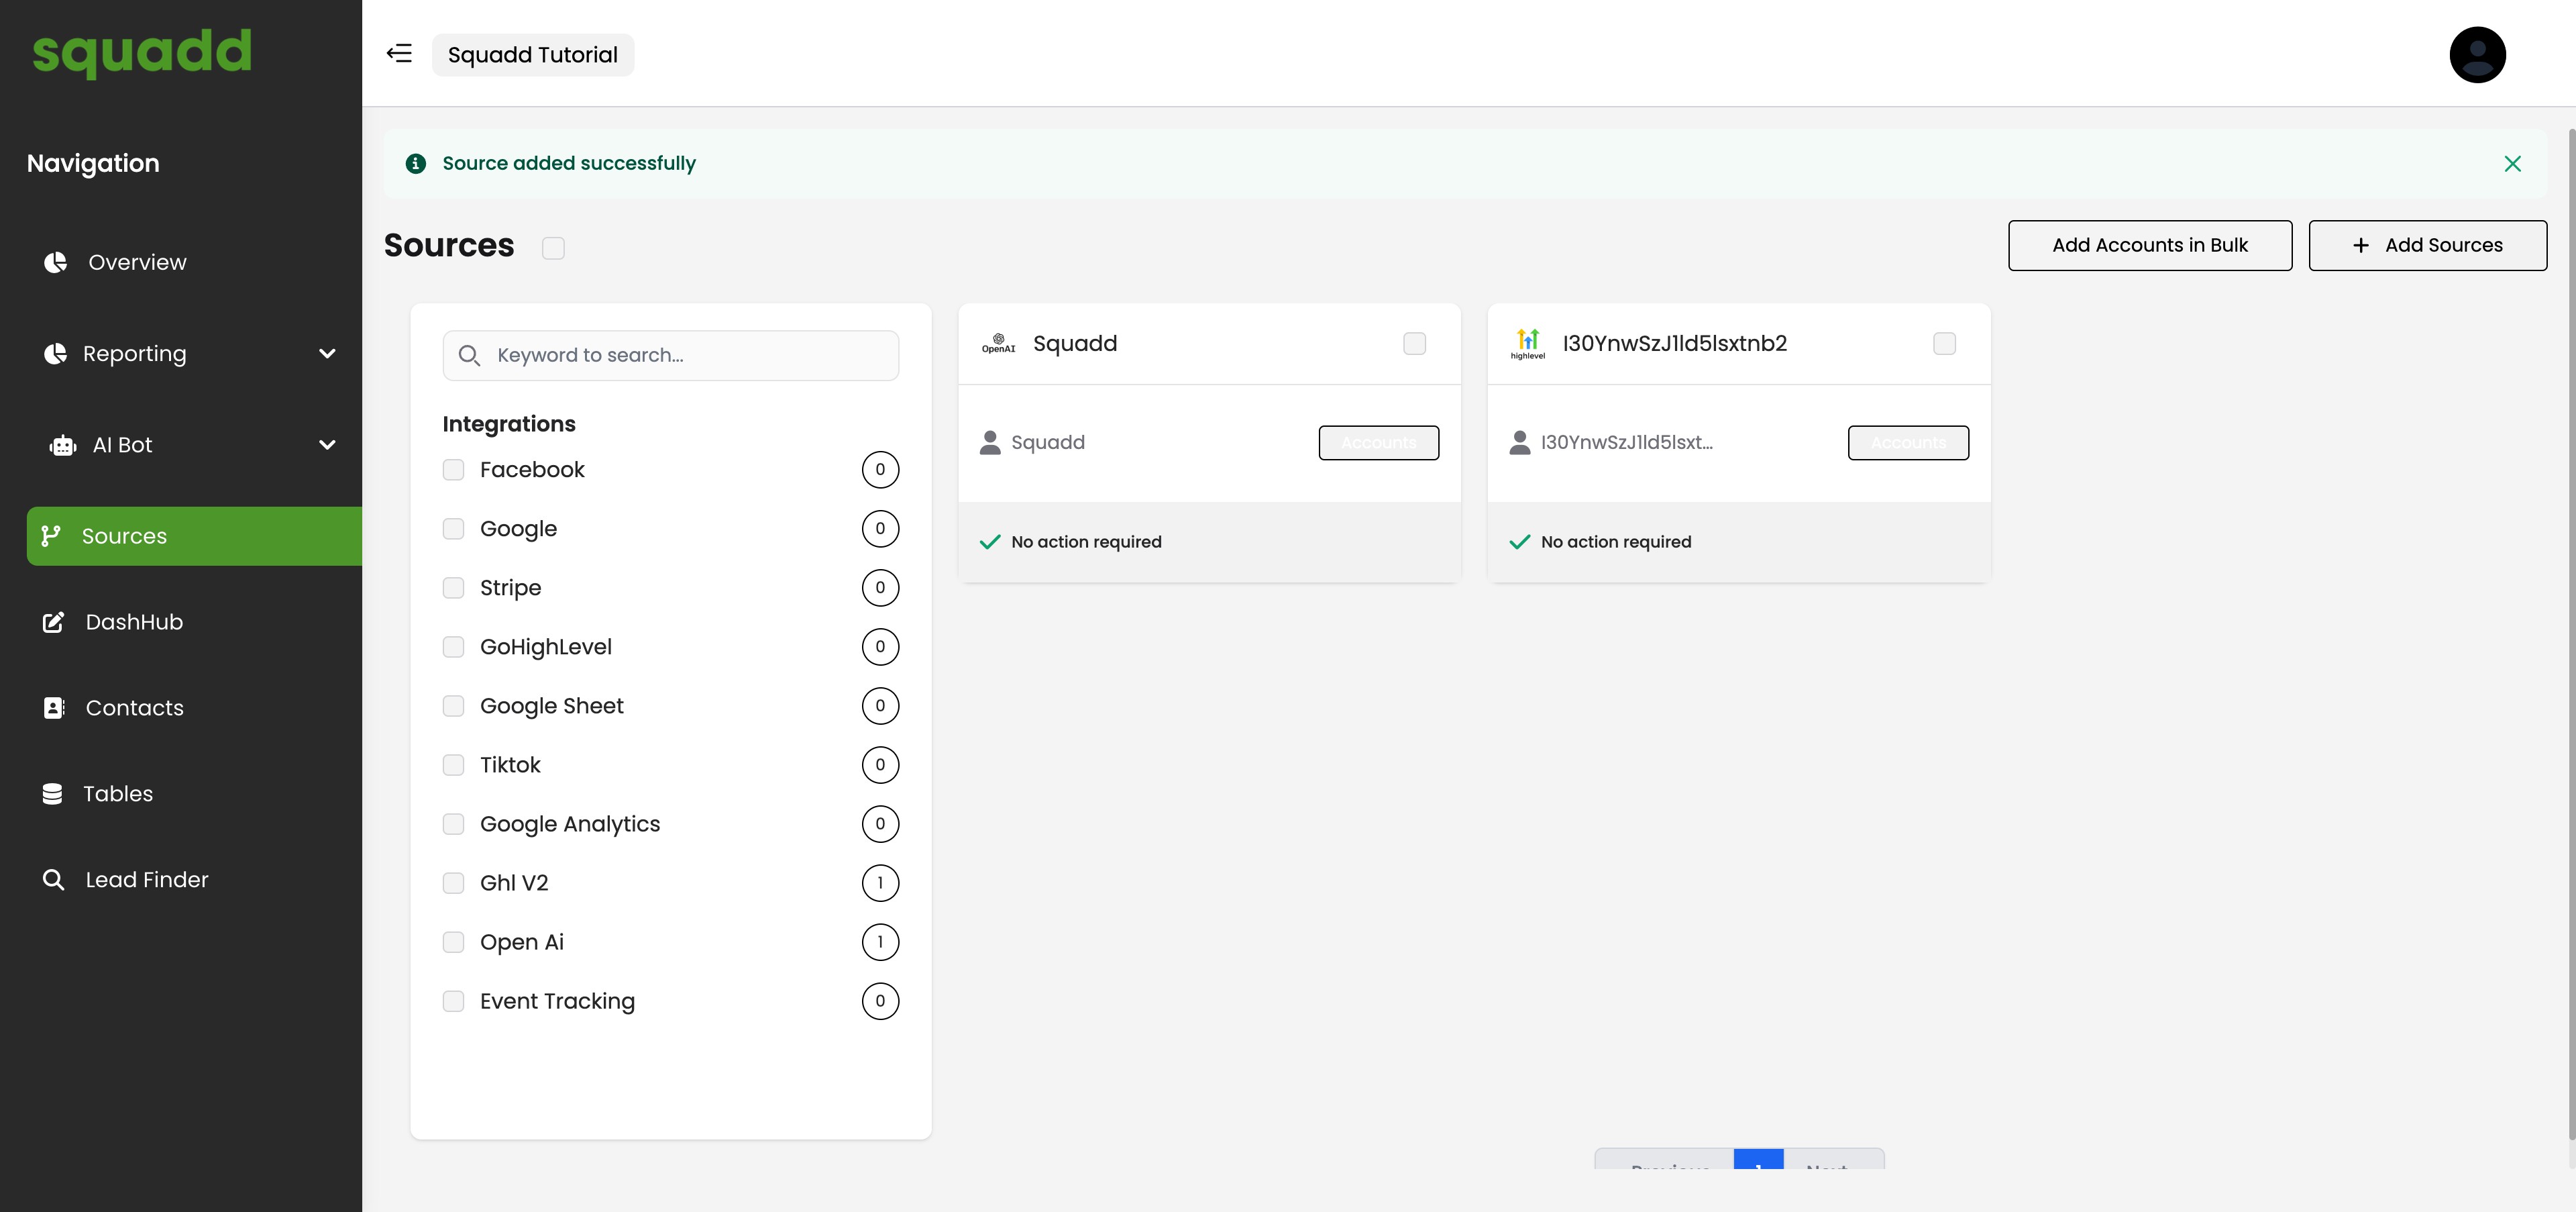Image resolution: width=2576 pixels, height=1212 pixels.
Task: Click the squadd logo
Action: tap(142, 52)
